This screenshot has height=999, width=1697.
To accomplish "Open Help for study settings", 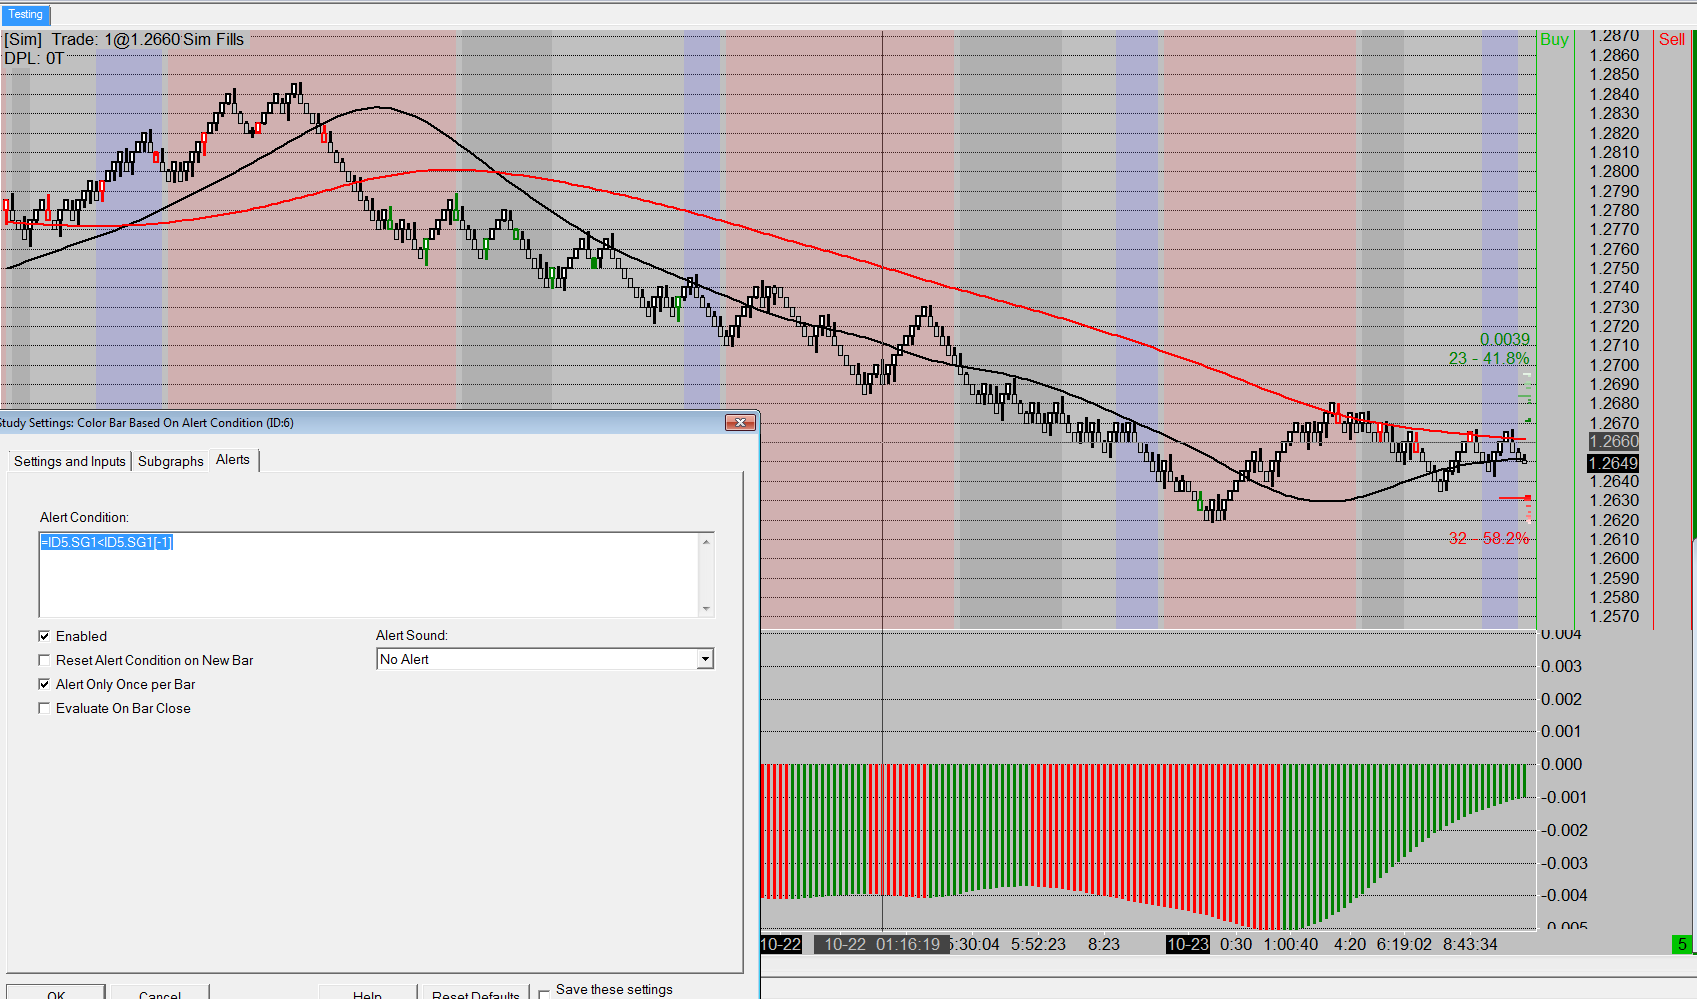I will [x=367, y=993].
